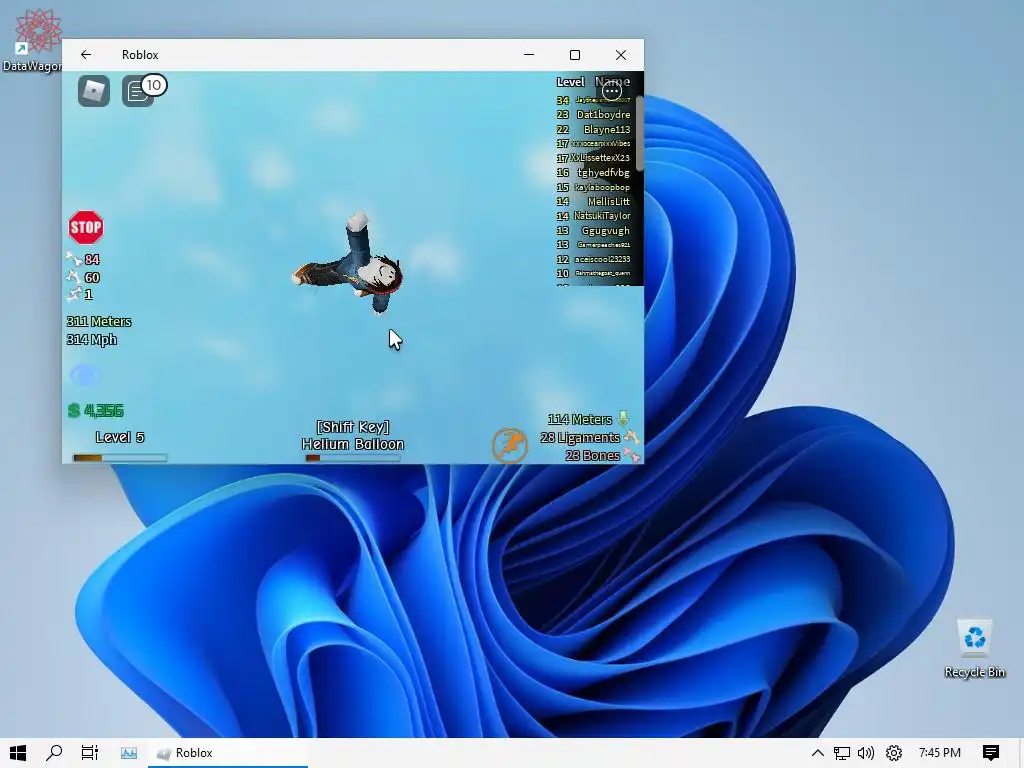Open Task View on the taskbar
Viewport: 1024px width, 768px height.
(90, 753)
